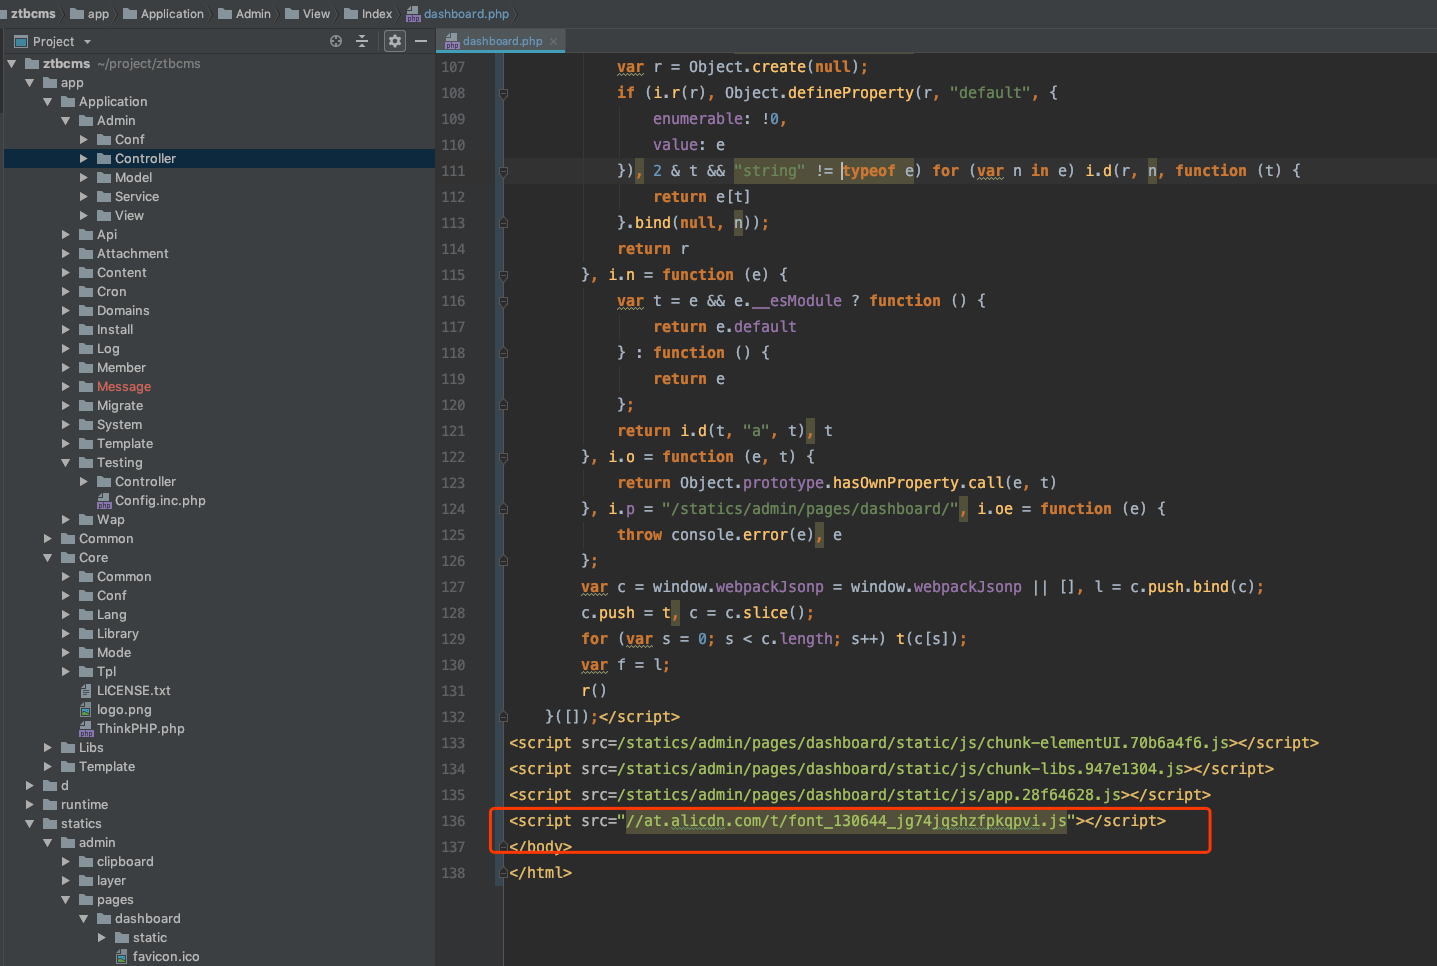
Task: Expand the Message folder arrow
Action: click(x=66, y=386)
